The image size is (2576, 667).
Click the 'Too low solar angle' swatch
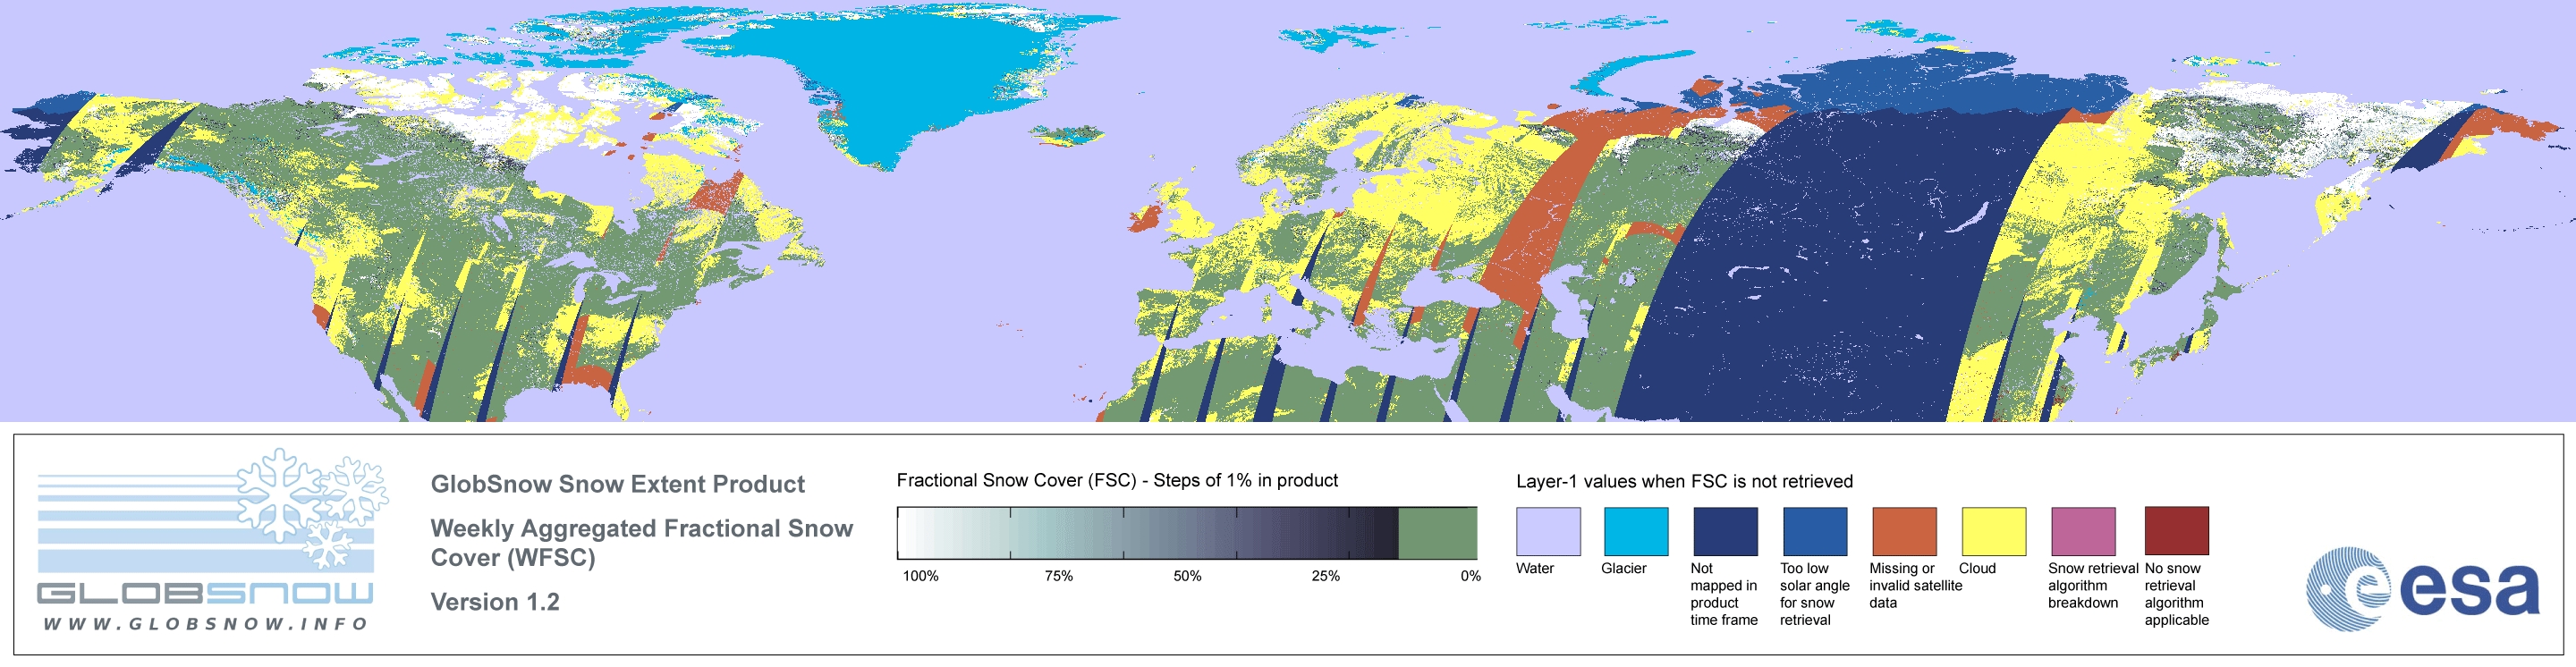tap(1815, 531)
